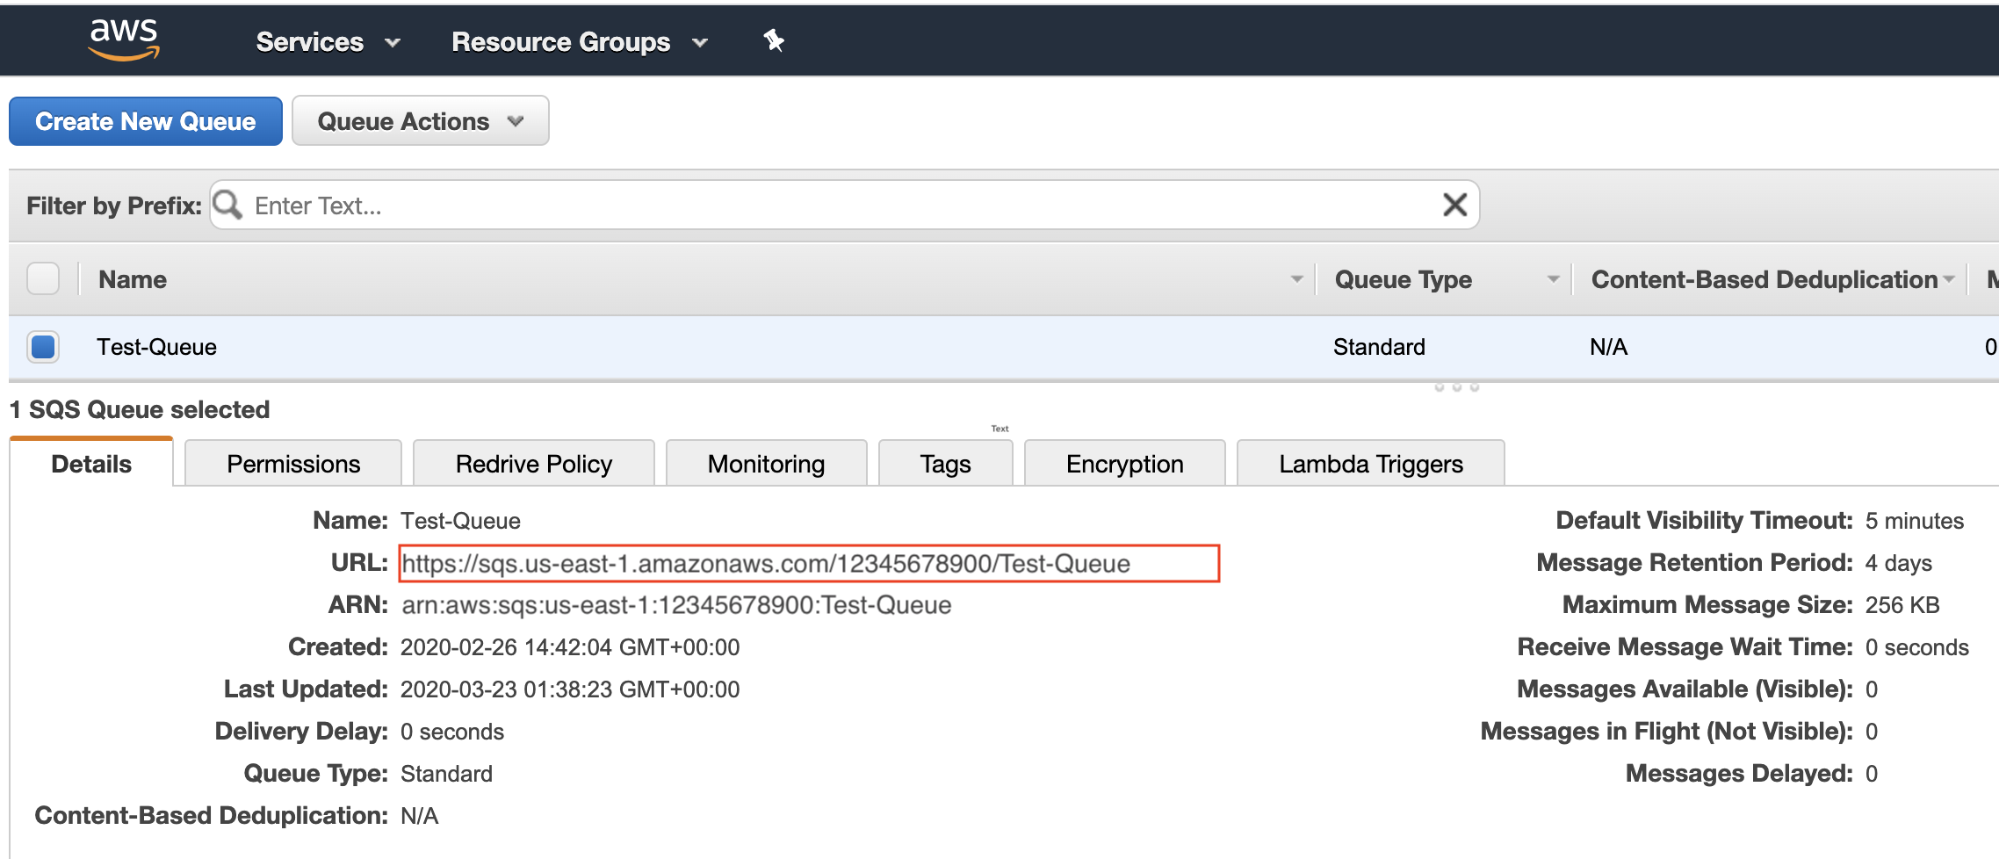Clear the filter with the X icon
Screen dimensions: 1999x859
point(1454,205)
